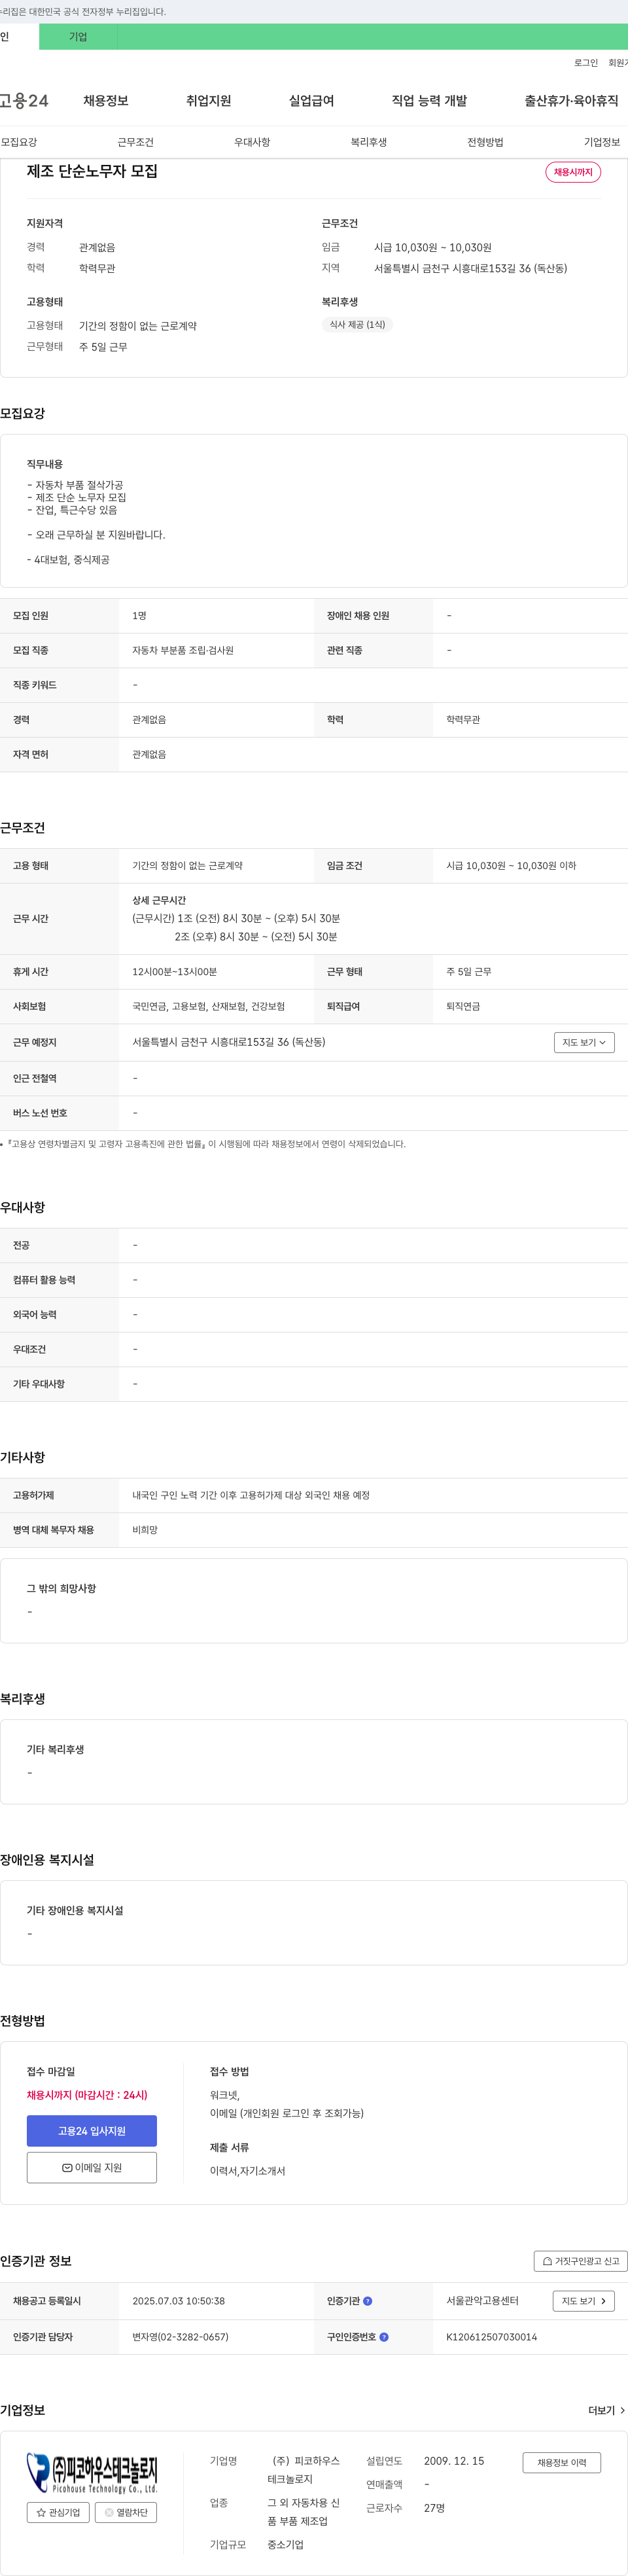Jump to the 우대사항 section tab
Screen dimensions: 628x2576
pyautogui.click(x=252, y=142)
